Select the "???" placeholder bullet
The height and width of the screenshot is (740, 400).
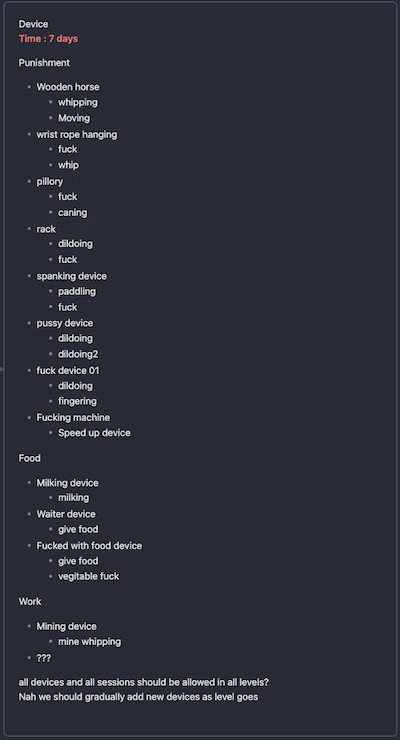[44, 658]
